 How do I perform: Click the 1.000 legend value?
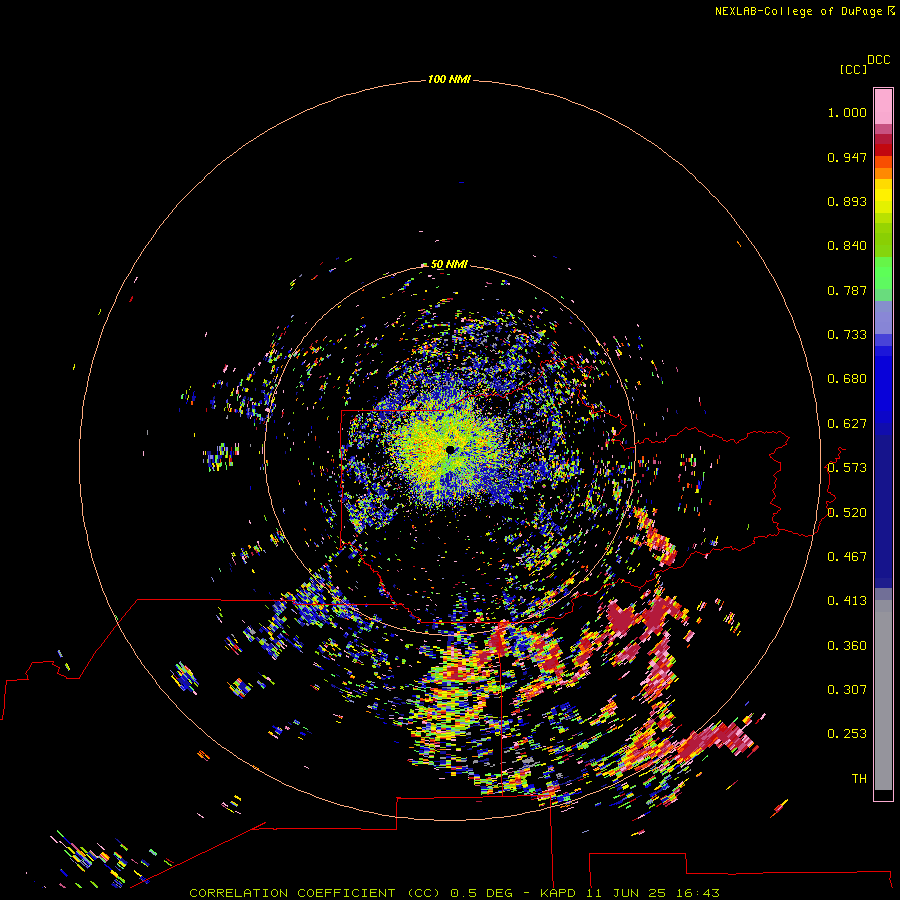pos(847,112)
